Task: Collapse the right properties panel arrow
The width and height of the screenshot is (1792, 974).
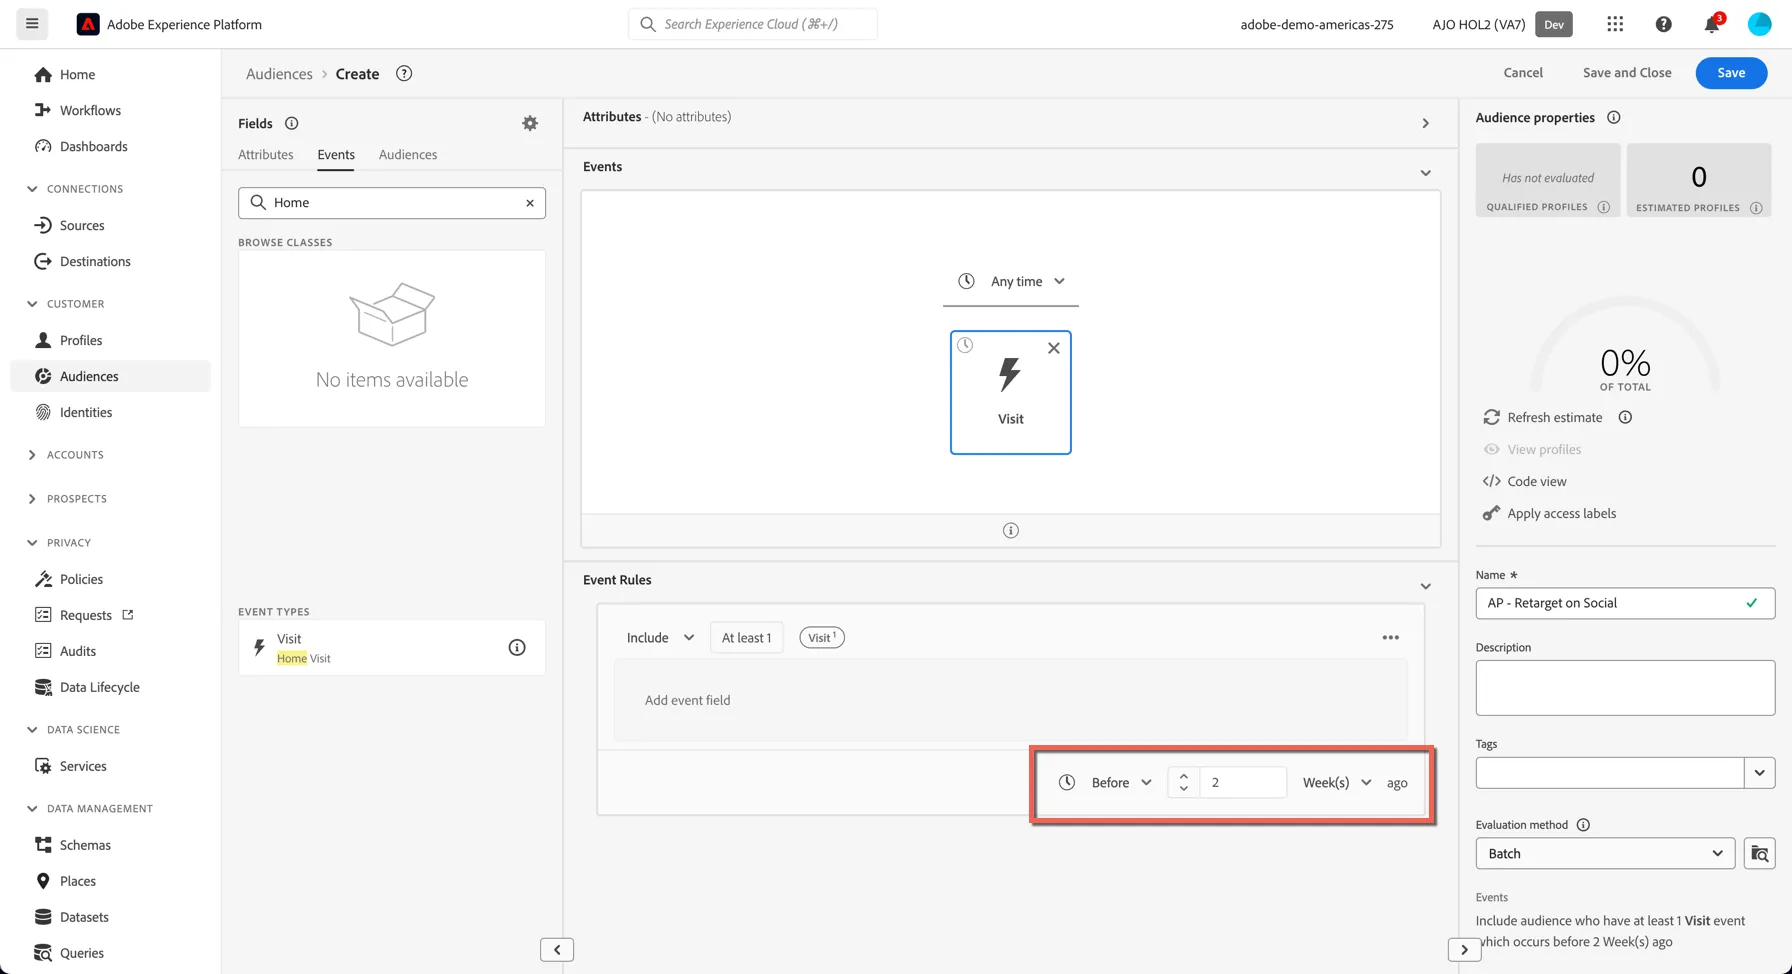Action: pos(1464,950)
